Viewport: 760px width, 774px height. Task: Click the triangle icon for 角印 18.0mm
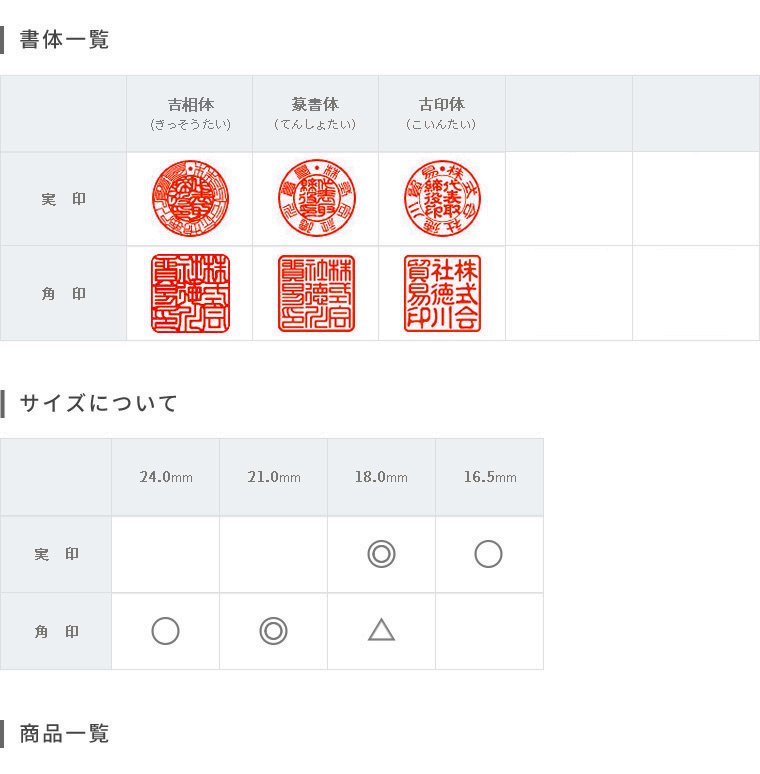pos(381,630)
